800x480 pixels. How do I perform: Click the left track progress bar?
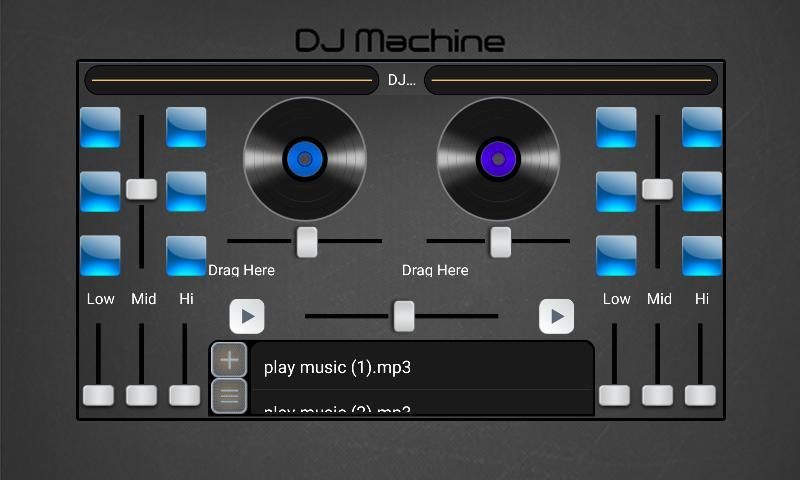pyautogui.click(x=231, y=80)
